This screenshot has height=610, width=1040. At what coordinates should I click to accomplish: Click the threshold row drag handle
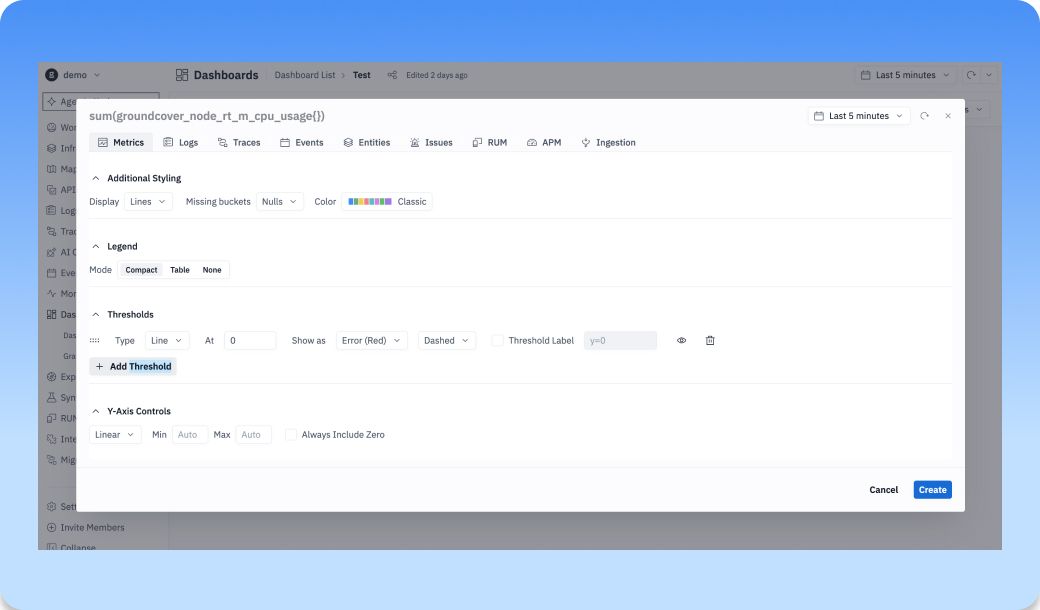point(95,340)
